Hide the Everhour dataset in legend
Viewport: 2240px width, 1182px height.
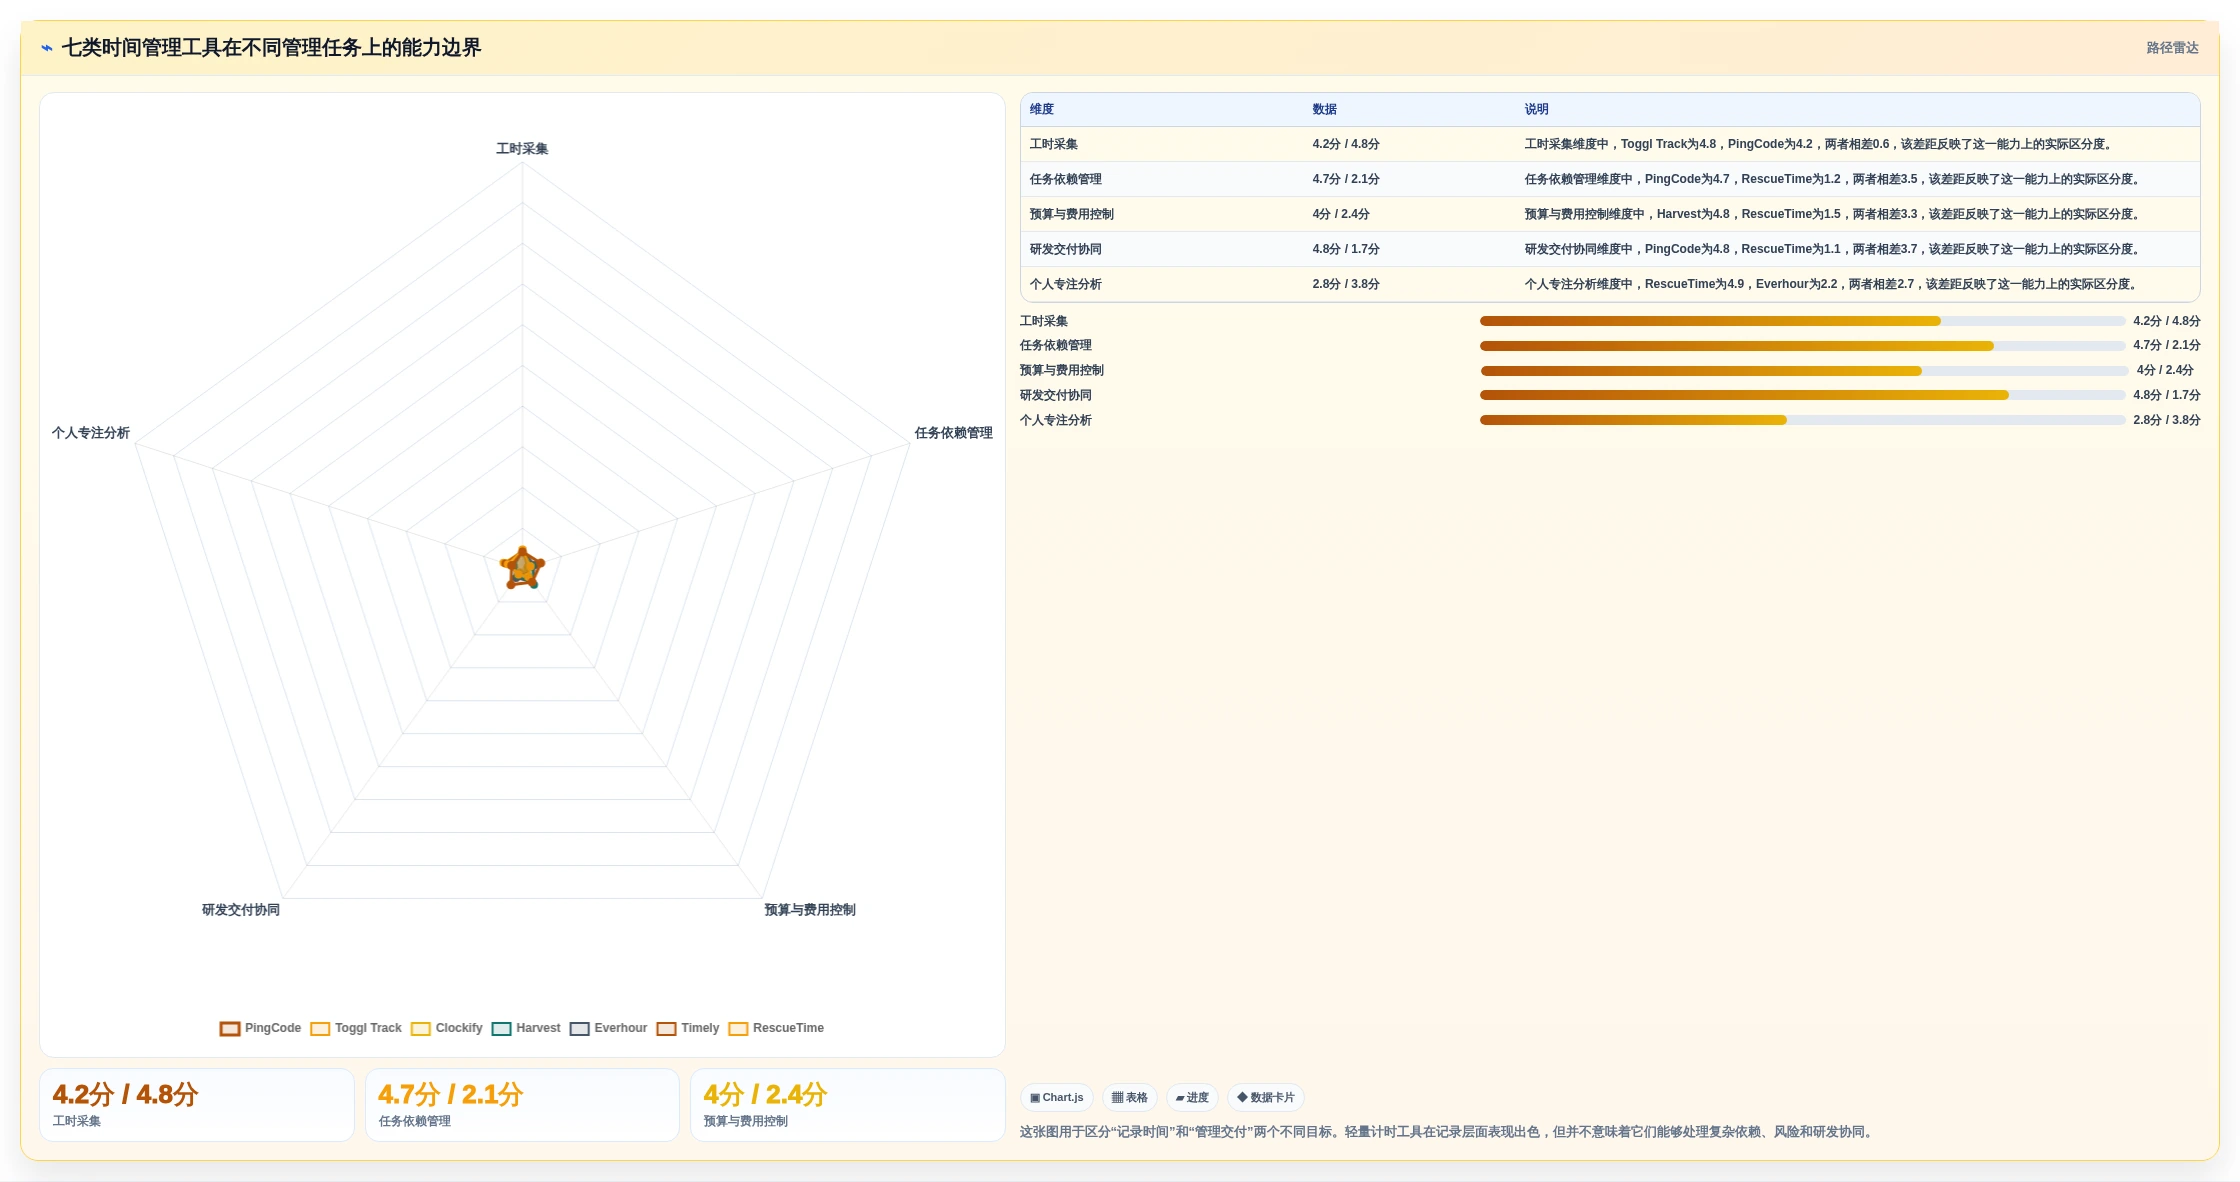[609, 1028]
